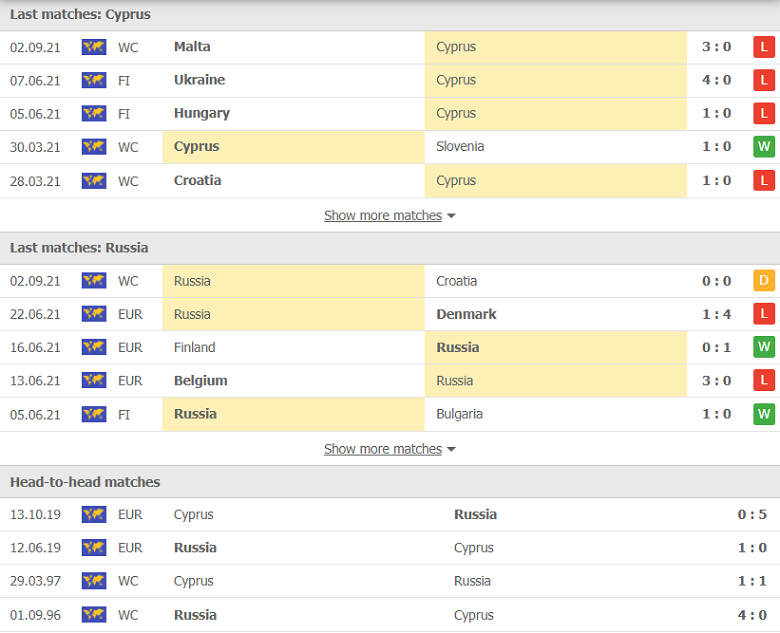The image size is (780, 633).
Task: Click the EUR label in Russia vs Denmark row
Action: pyautogui.click(x=130, y=315)
